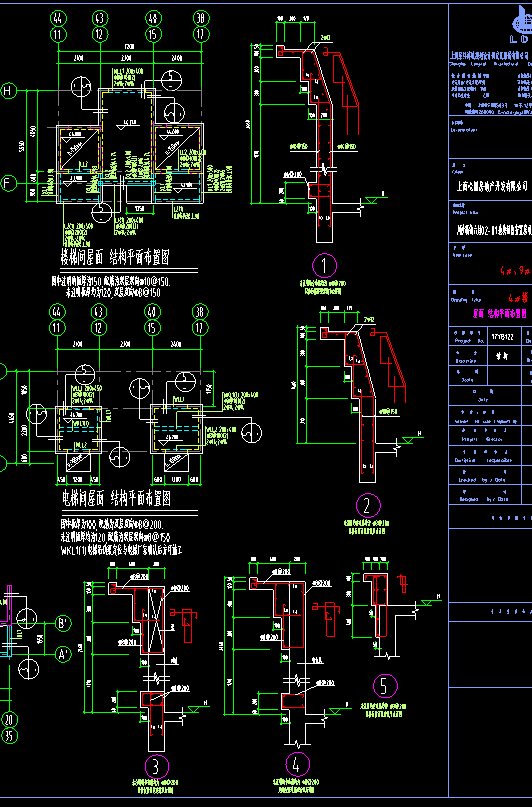
Task: Select the magenta section detail circle 2
Action: (x=367, y=506)
